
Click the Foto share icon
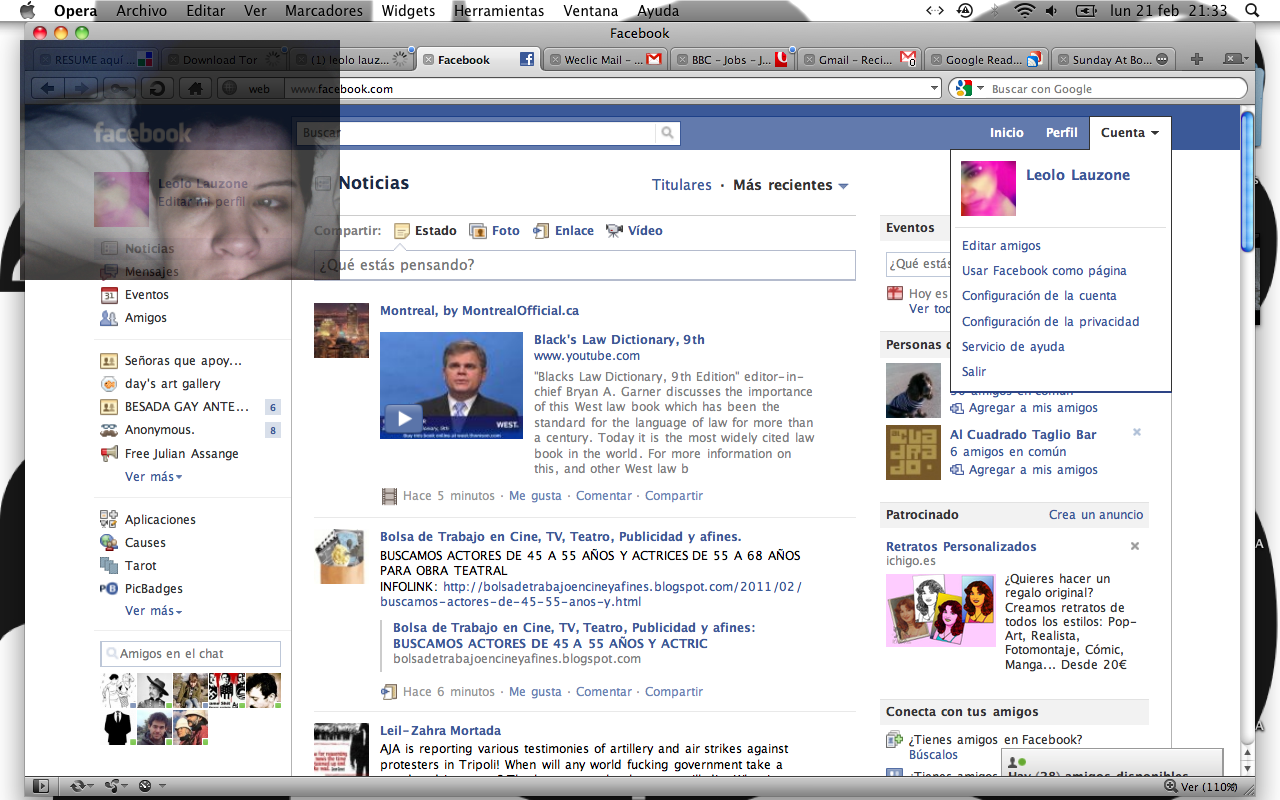[477, 231]
